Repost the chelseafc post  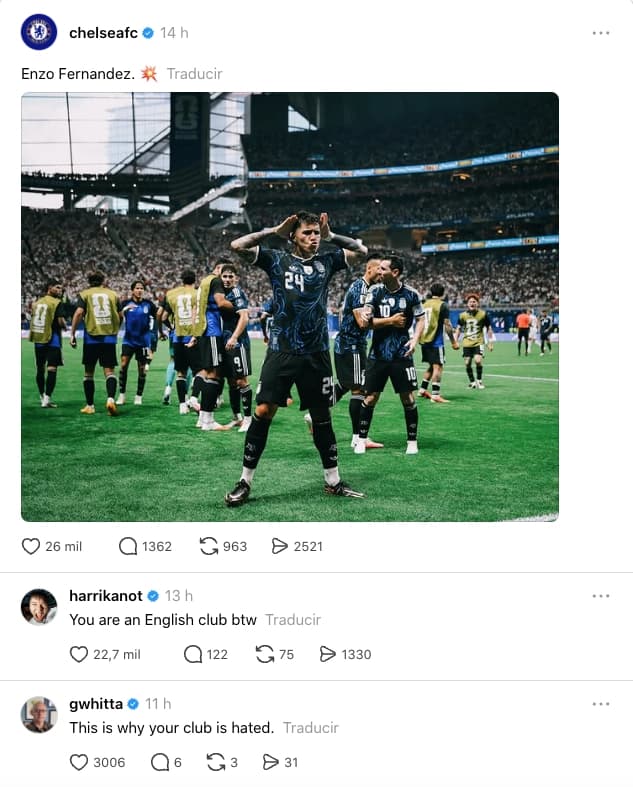(x=209, y=546)
